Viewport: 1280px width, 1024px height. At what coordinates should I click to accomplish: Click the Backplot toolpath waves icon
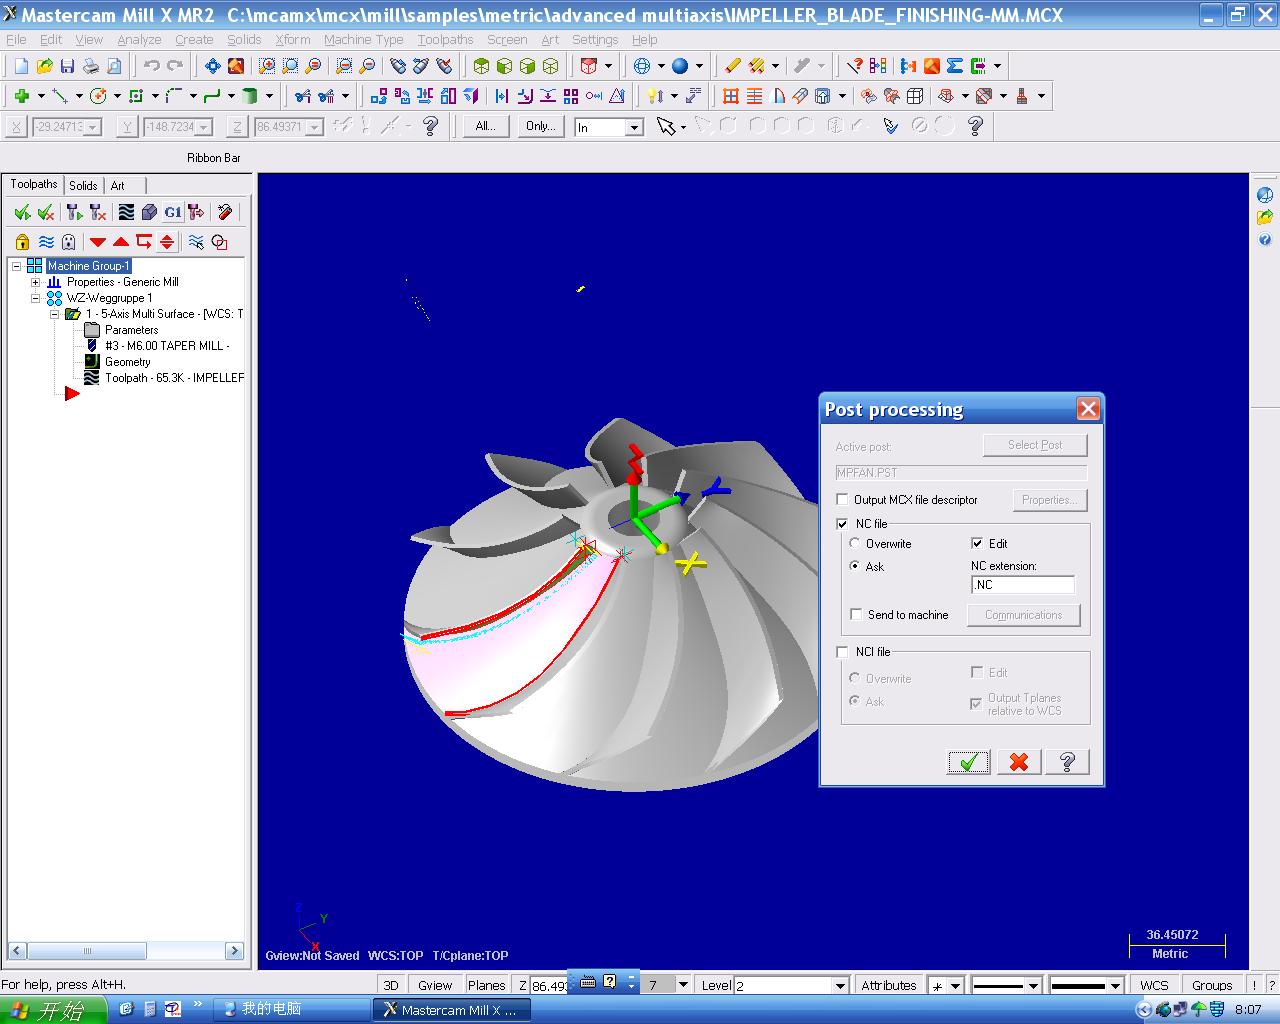126,212
